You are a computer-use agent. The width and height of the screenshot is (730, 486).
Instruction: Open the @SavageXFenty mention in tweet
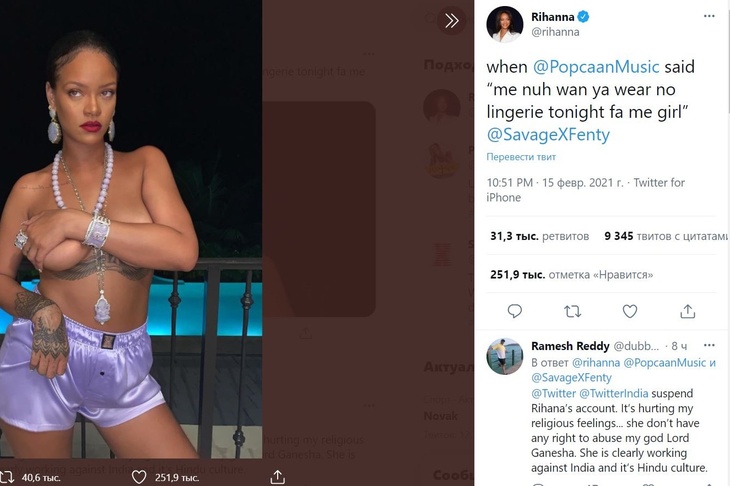(548, 134)
